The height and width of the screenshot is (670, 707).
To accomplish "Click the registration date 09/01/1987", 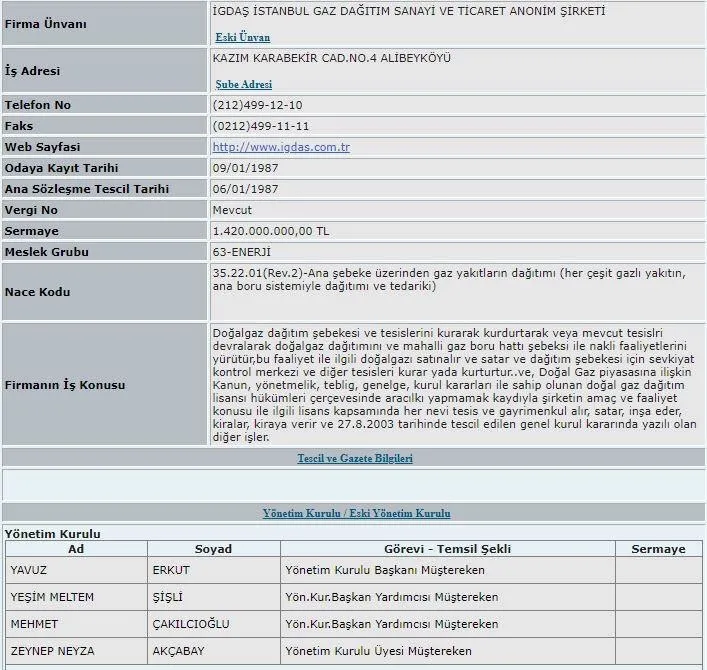I will [247, 168].
